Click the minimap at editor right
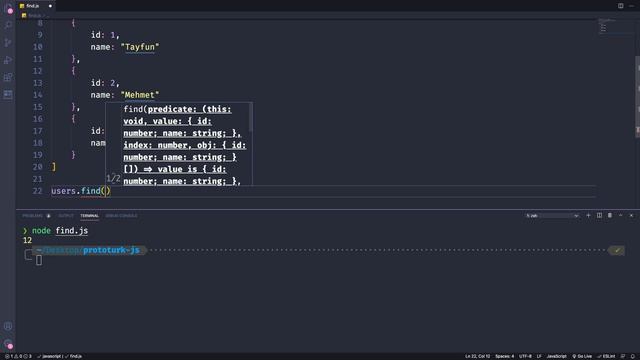Screen dimensions: 640x360 click(x=616, y=27)
